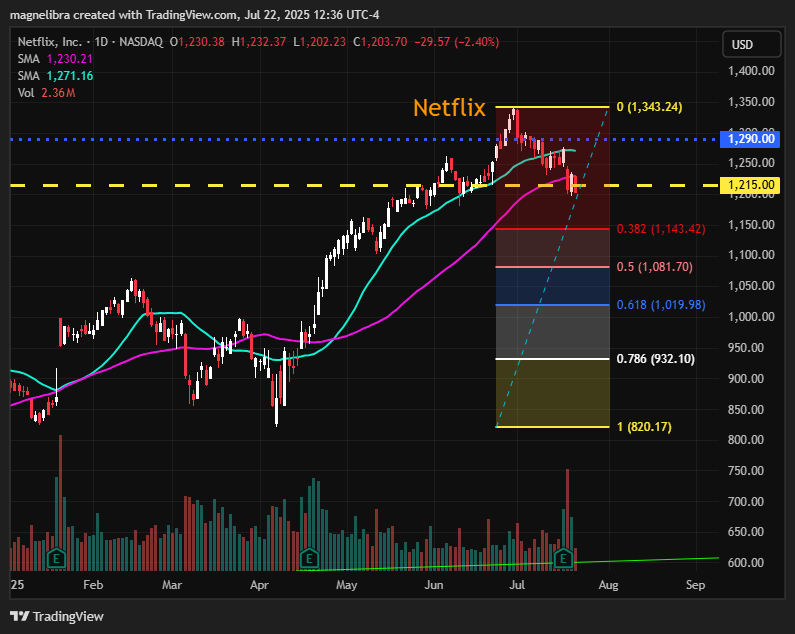
Task: Select the Netflix, Inc. symbol title
Action: click(49, 42)
